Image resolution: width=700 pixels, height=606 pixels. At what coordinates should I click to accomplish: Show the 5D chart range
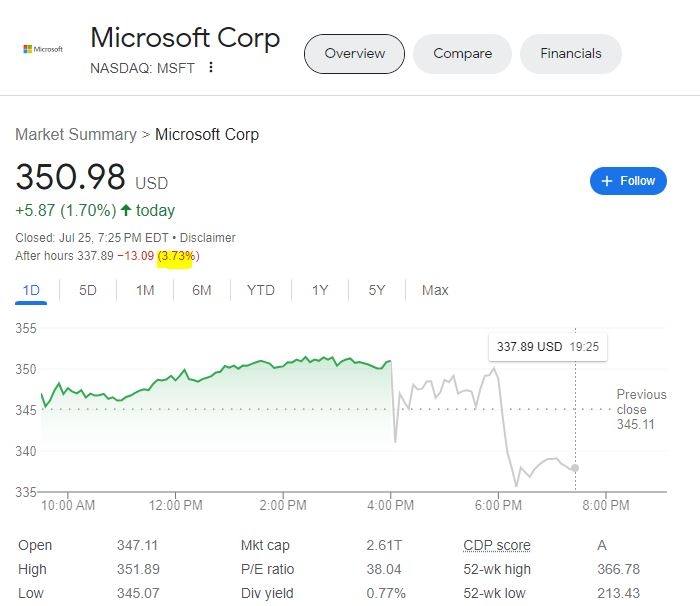coord(88,291)
